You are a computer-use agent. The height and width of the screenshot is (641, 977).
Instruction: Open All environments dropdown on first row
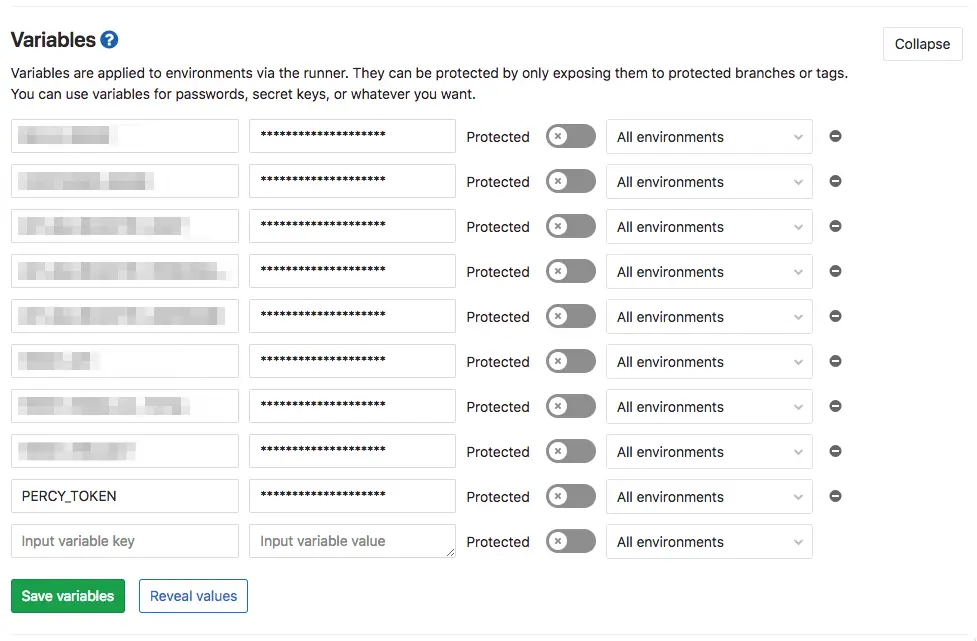pyautogui.click(x=709, y=137)
